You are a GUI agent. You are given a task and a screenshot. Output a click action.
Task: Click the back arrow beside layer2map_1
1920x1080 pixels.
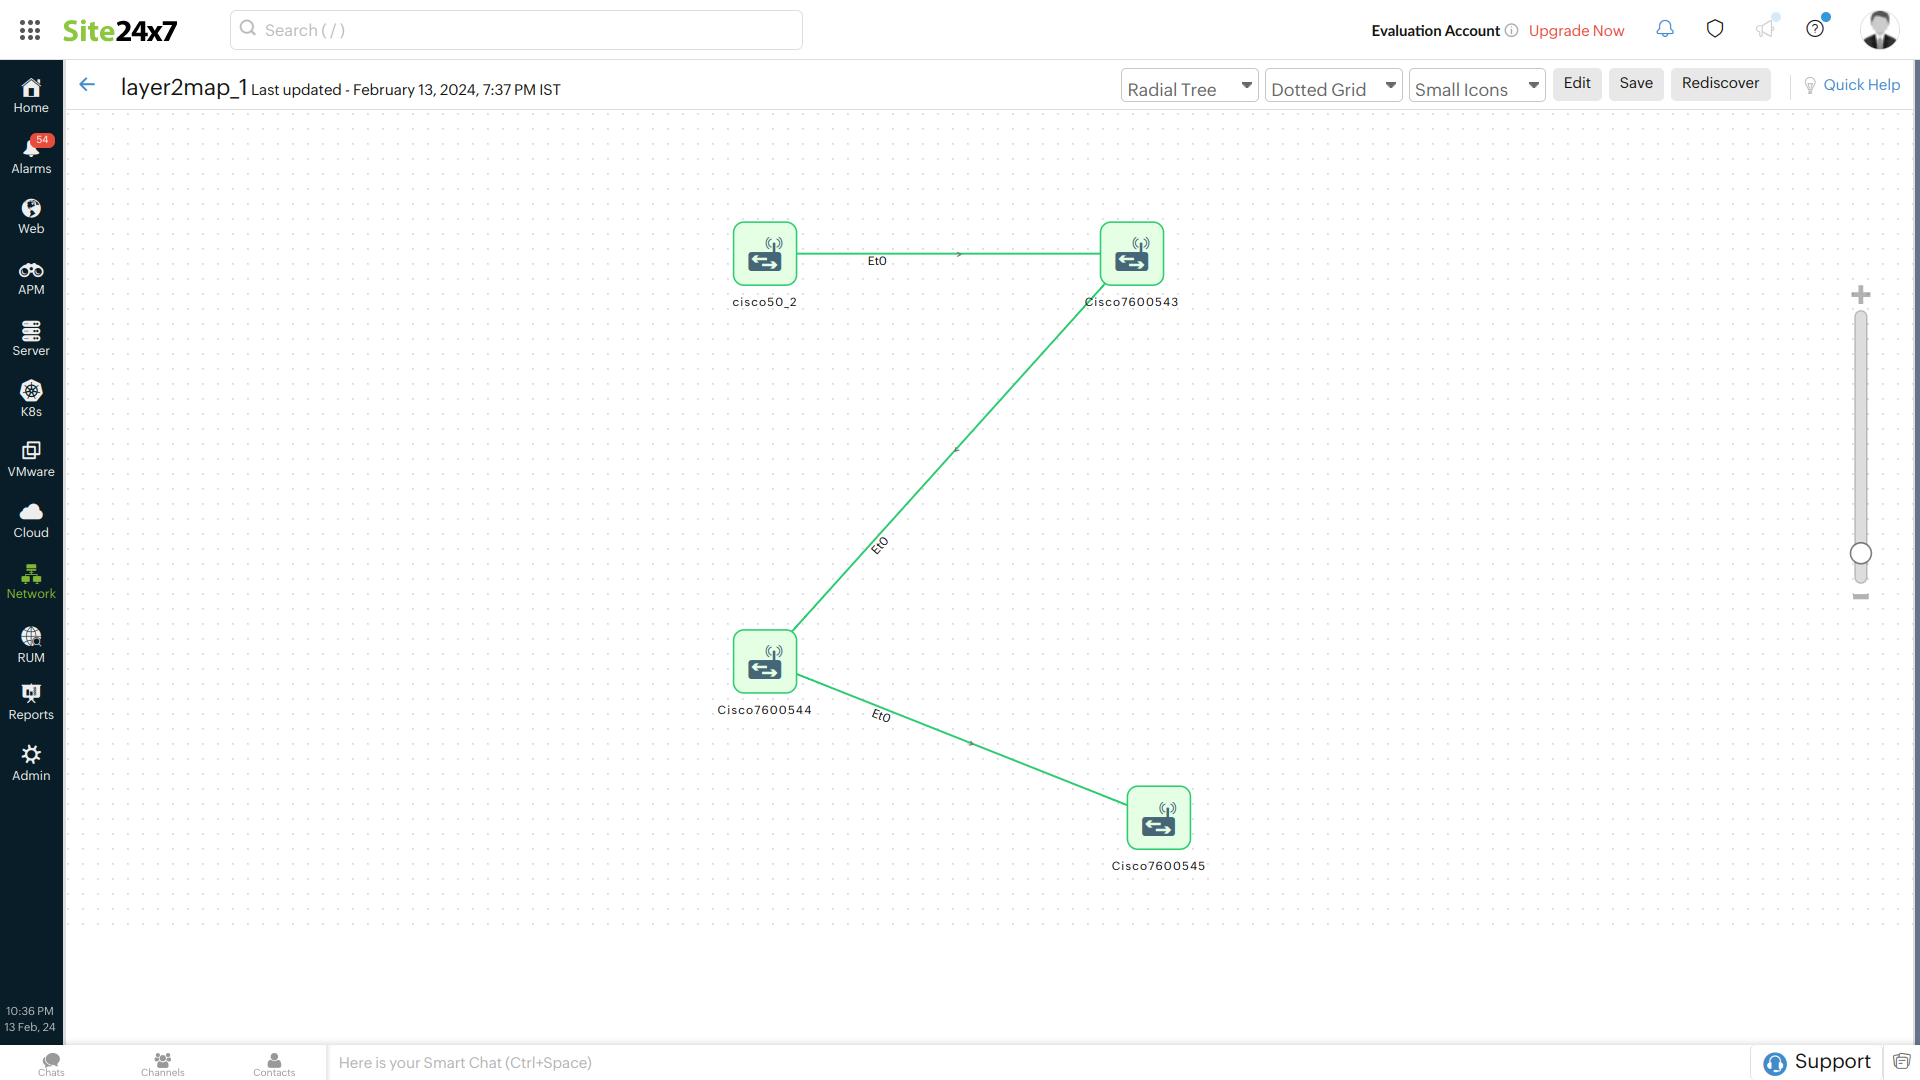[x=87, y=85]
